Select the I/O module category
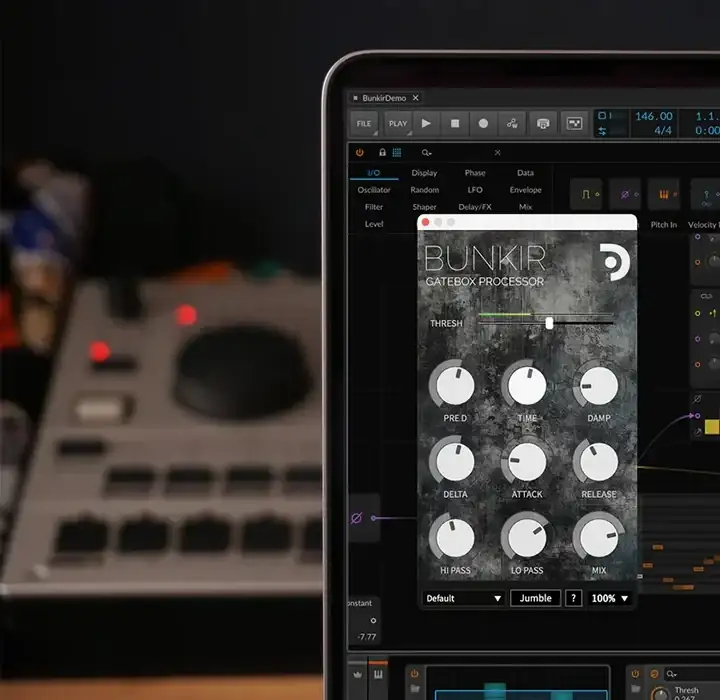720x700 pixels. [374, 173]
